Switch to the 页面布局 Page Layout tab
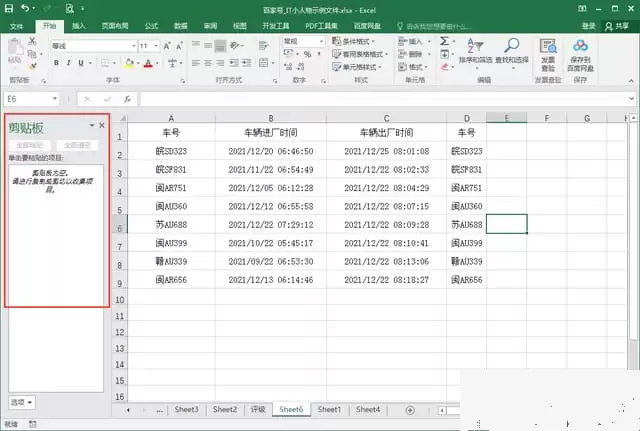640x431 pixels. 115,26
